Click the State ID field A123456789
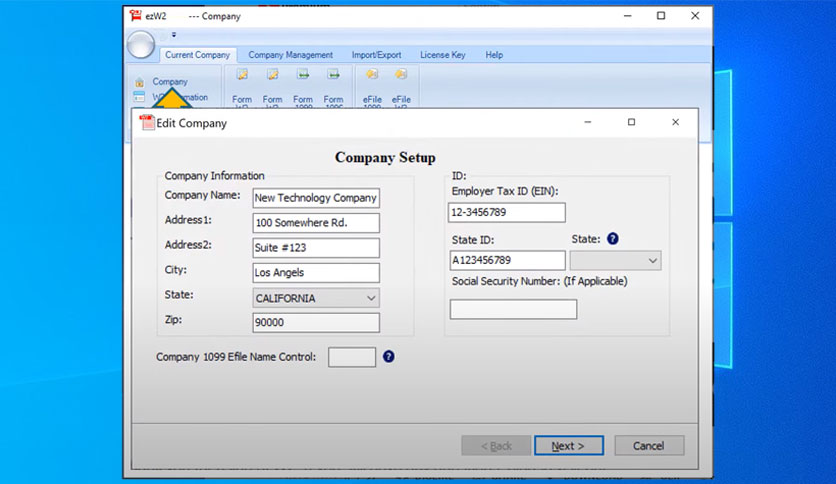 508,260
